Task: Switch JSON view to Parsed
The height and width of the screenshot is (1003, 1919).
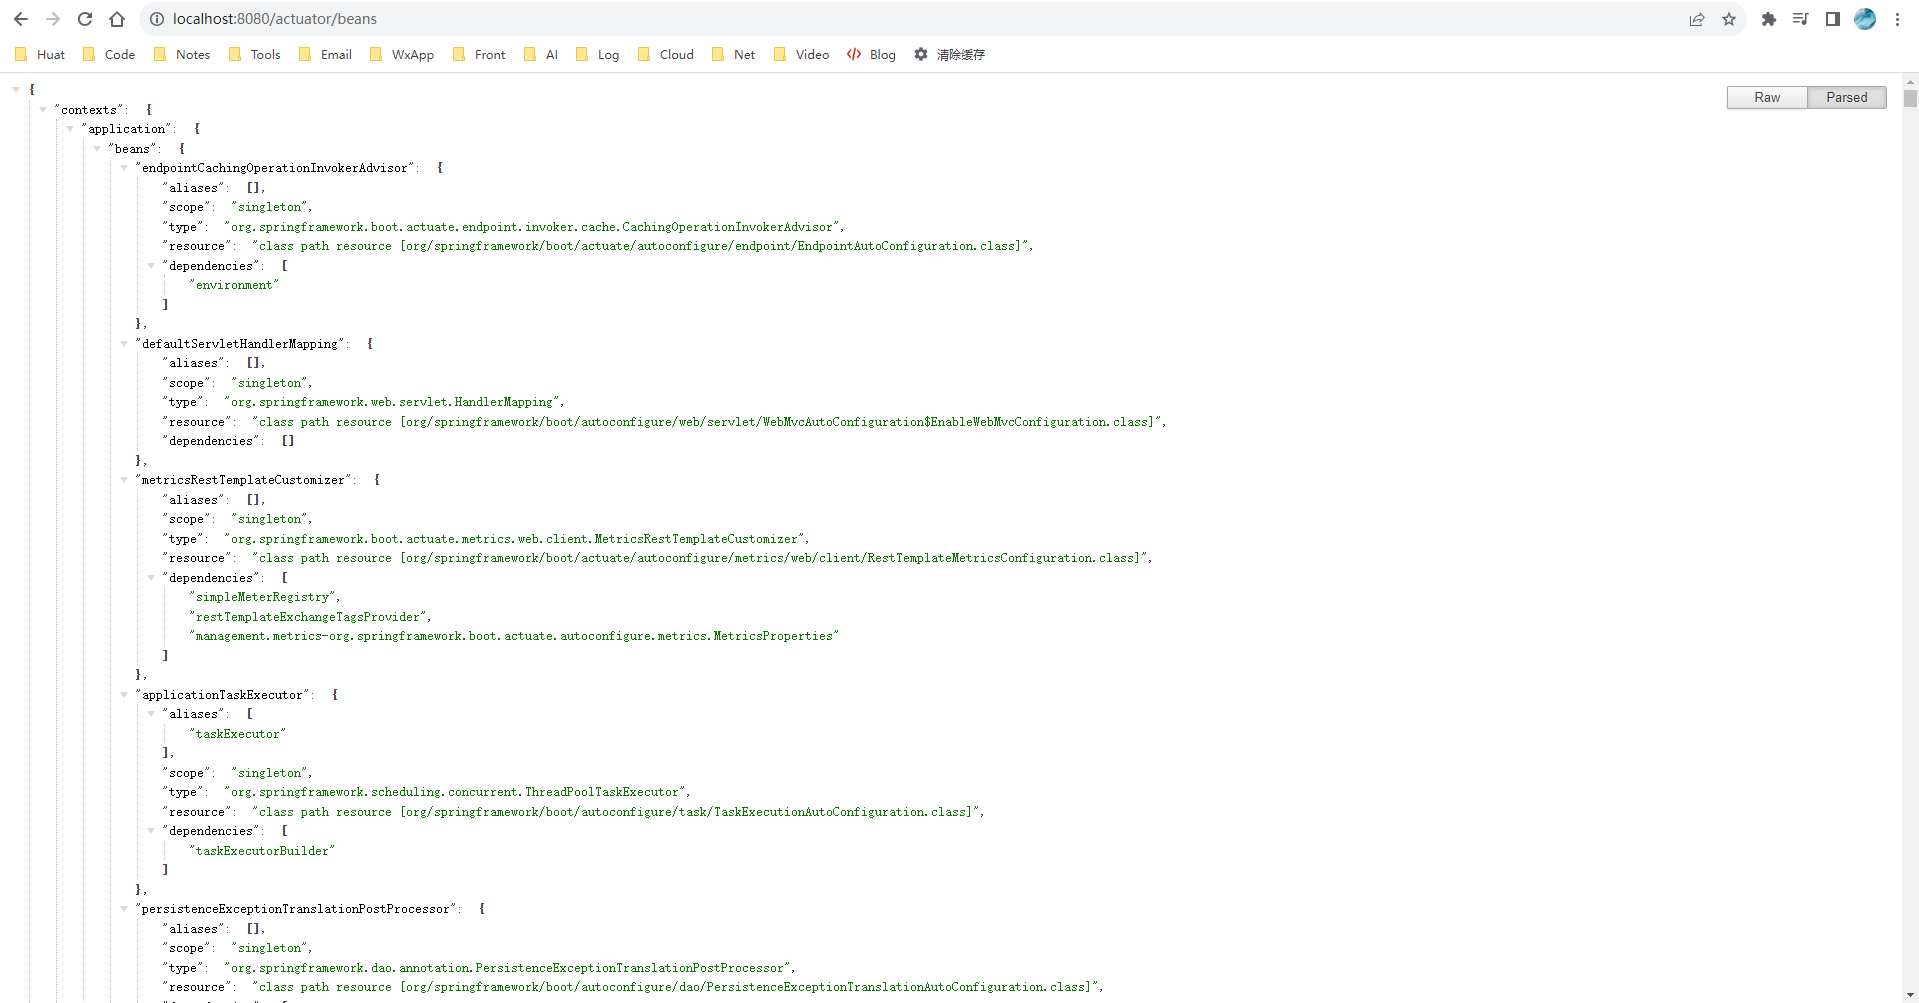Action: pos(1846,97)
